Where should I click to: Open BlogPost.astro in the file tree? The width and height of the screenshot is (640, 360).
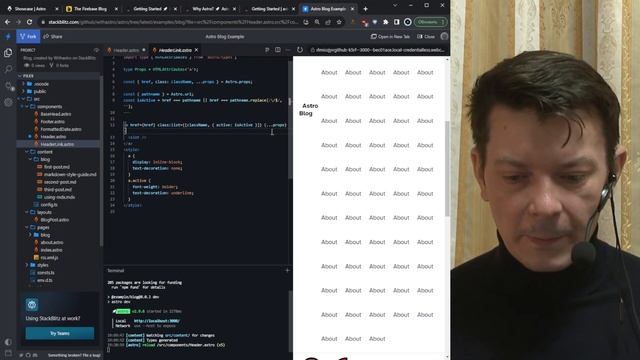point(55,220)
